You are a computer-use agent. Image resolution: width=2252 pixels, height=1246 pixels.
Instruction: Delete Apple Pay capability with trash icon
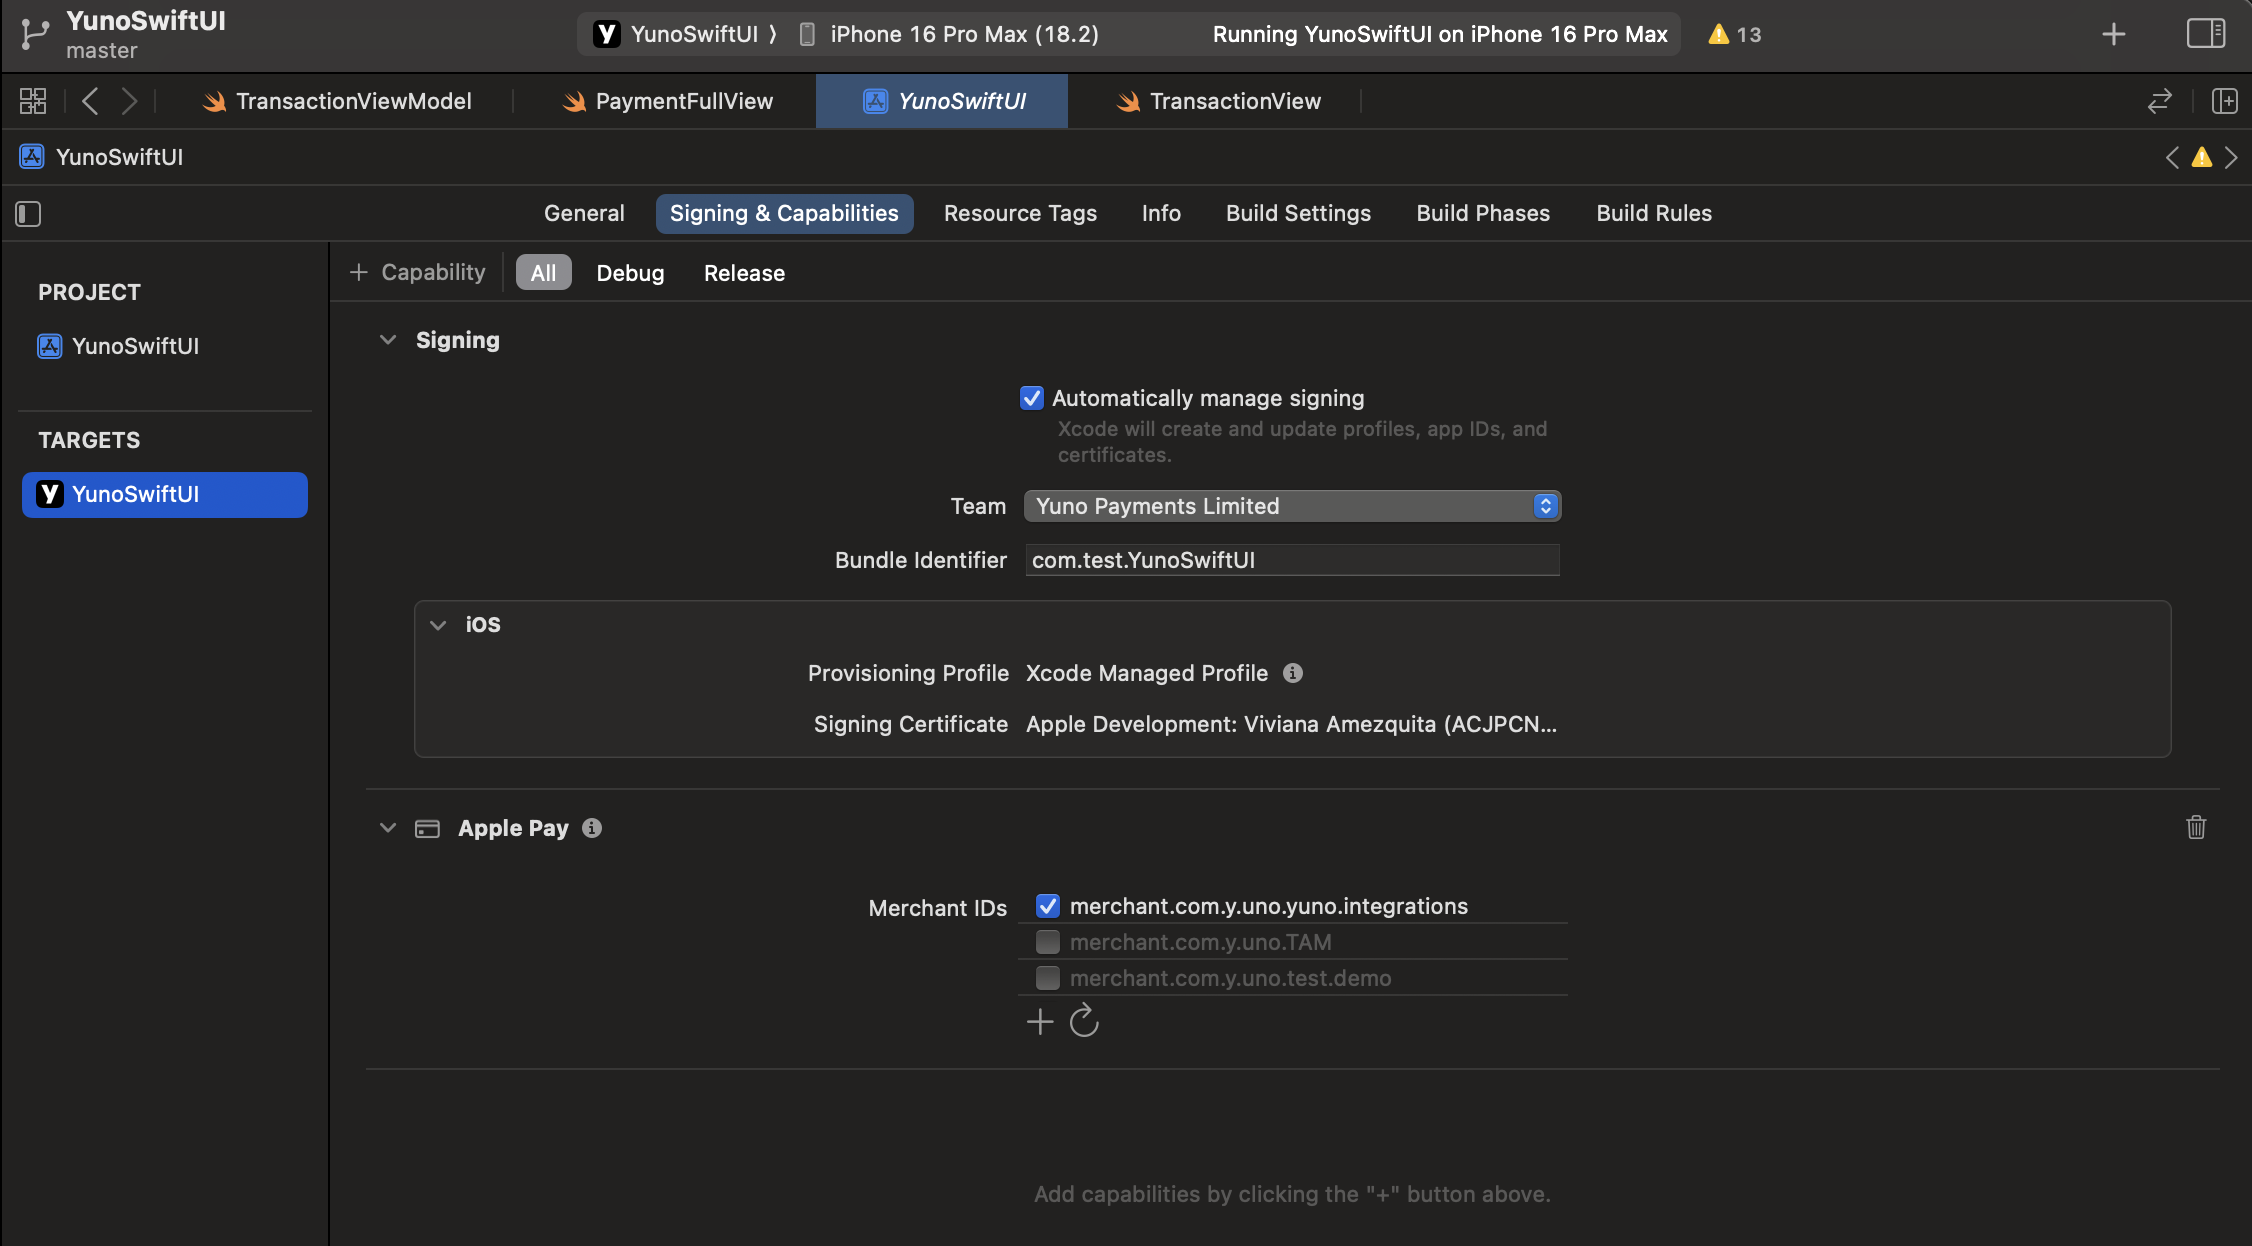(2196, 827)
